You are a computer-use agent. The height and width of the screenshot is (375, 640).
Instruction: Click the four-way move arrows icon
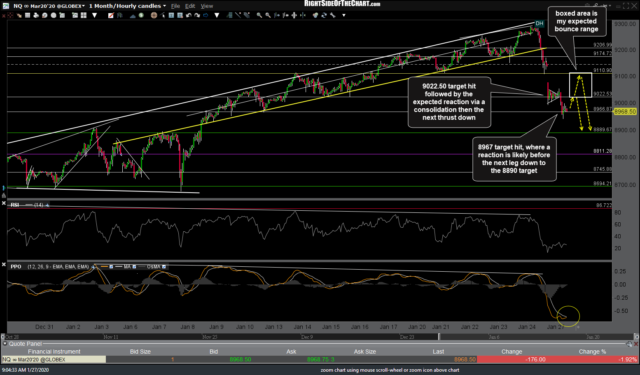point(294,15)
